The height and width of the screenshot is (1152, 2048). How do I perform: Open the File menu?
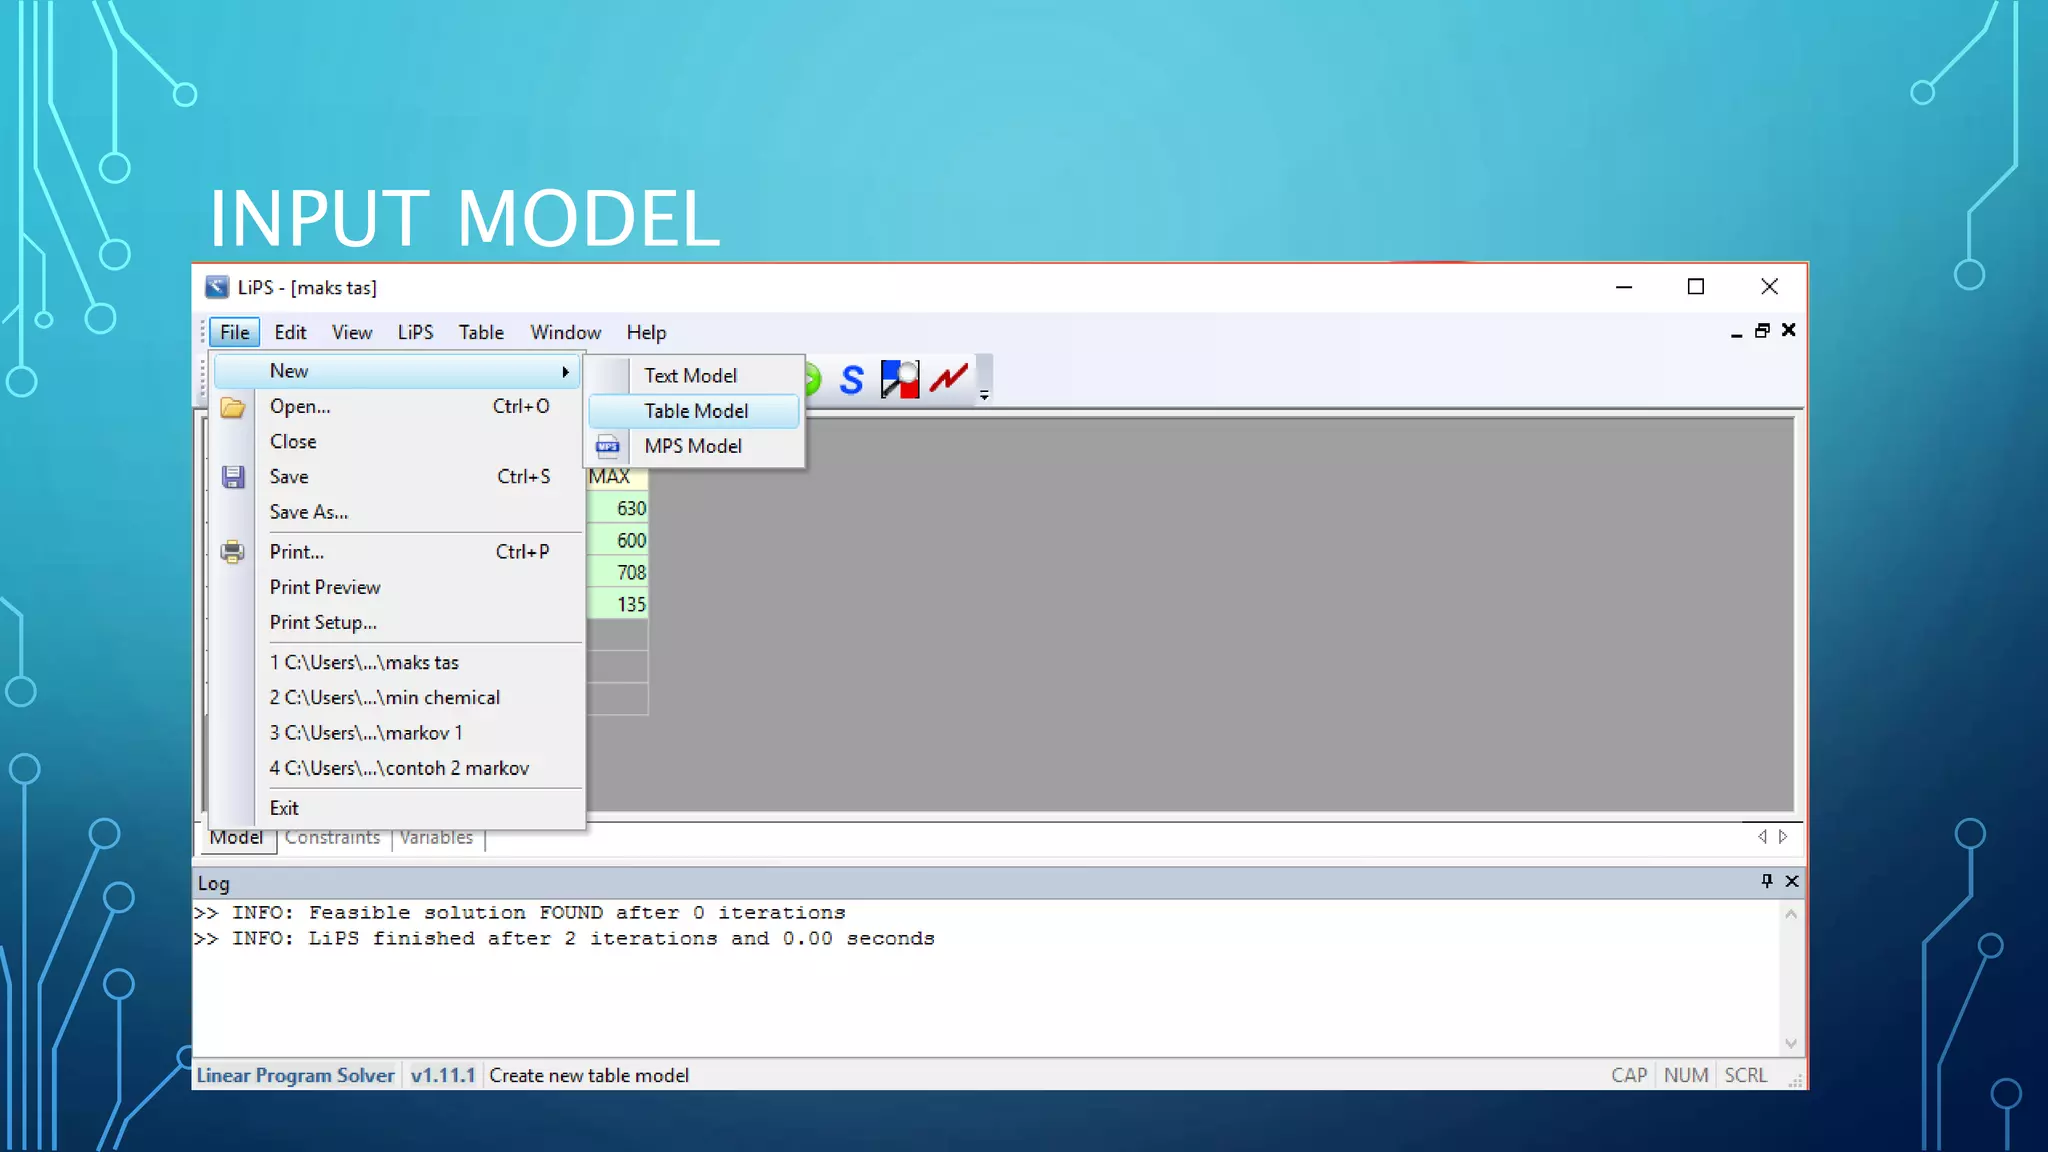pos(235,332)
